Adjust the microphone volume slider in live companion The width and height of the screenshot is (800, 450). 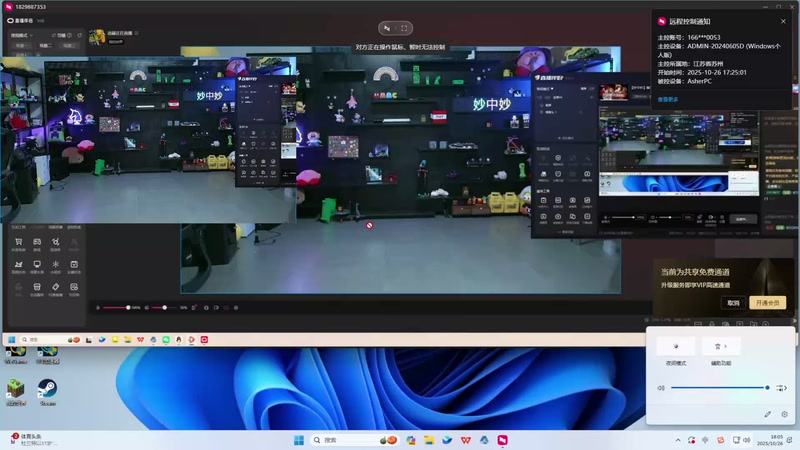(116, 308)
